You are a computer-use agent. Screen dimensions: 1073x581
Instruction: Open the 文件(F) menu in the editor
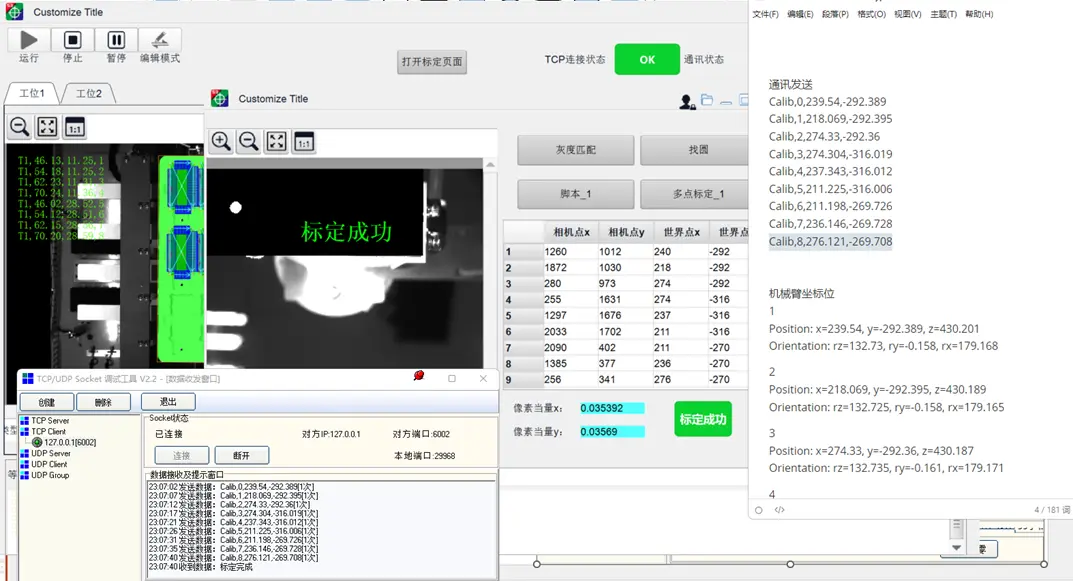(x=765, y=14)
